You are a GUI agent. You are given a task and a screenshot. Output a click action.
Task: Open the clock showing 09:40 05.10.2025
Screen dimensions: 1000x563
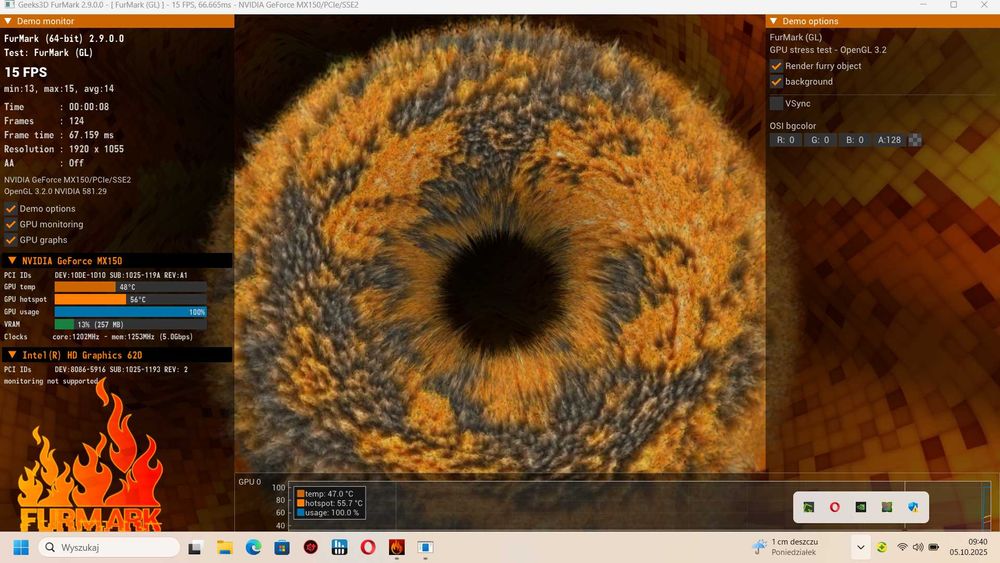(968, 547)
